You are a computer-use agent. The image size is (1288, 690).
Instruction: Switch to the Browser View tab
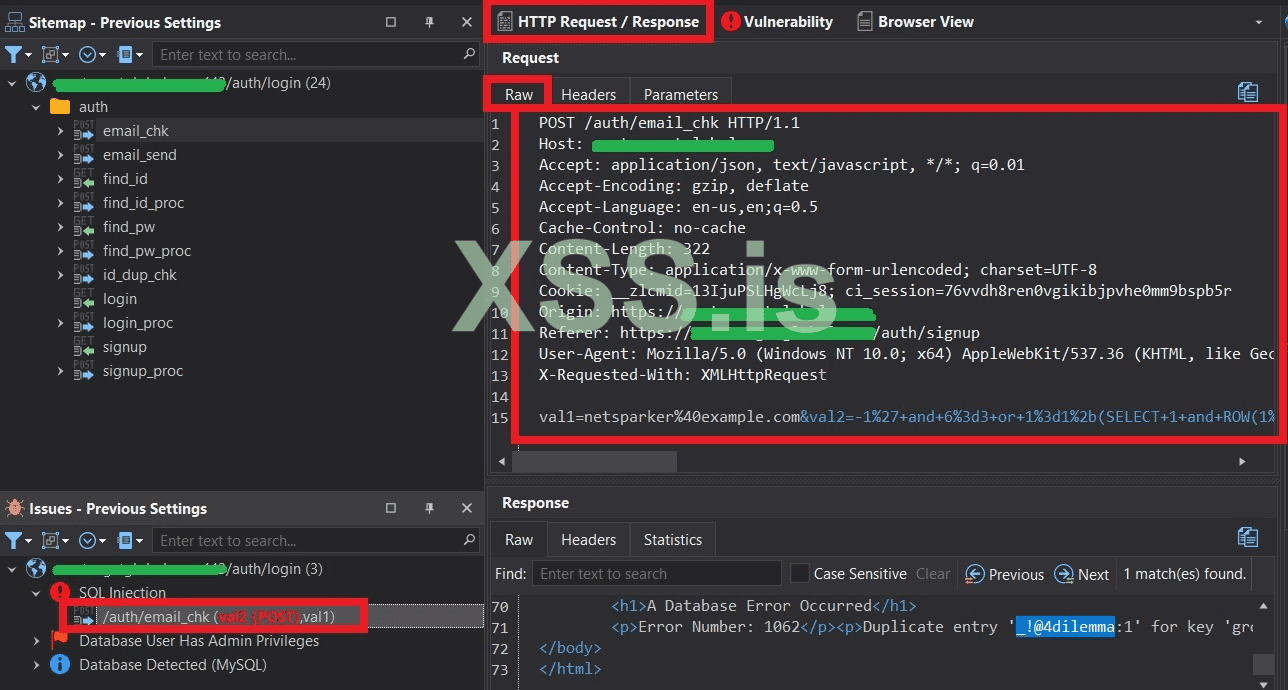pos(915,22)
